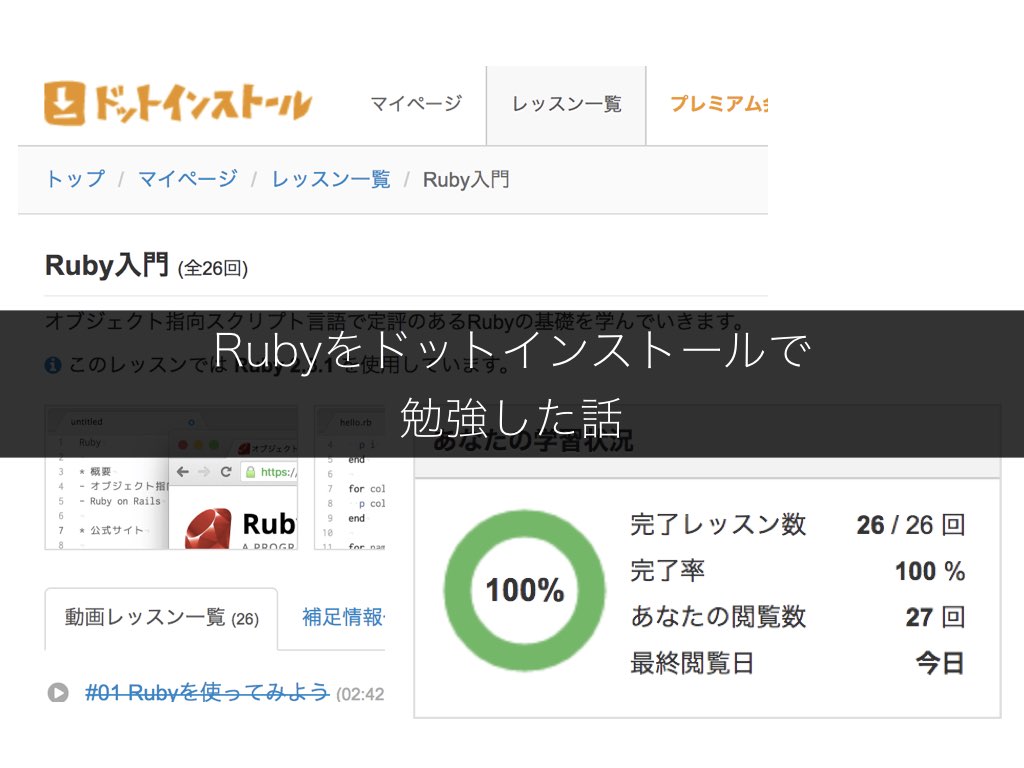1024x768 pixels.
Task: Open lesson #01 Rubyを使ってみよう
Action: pos(207,692)
